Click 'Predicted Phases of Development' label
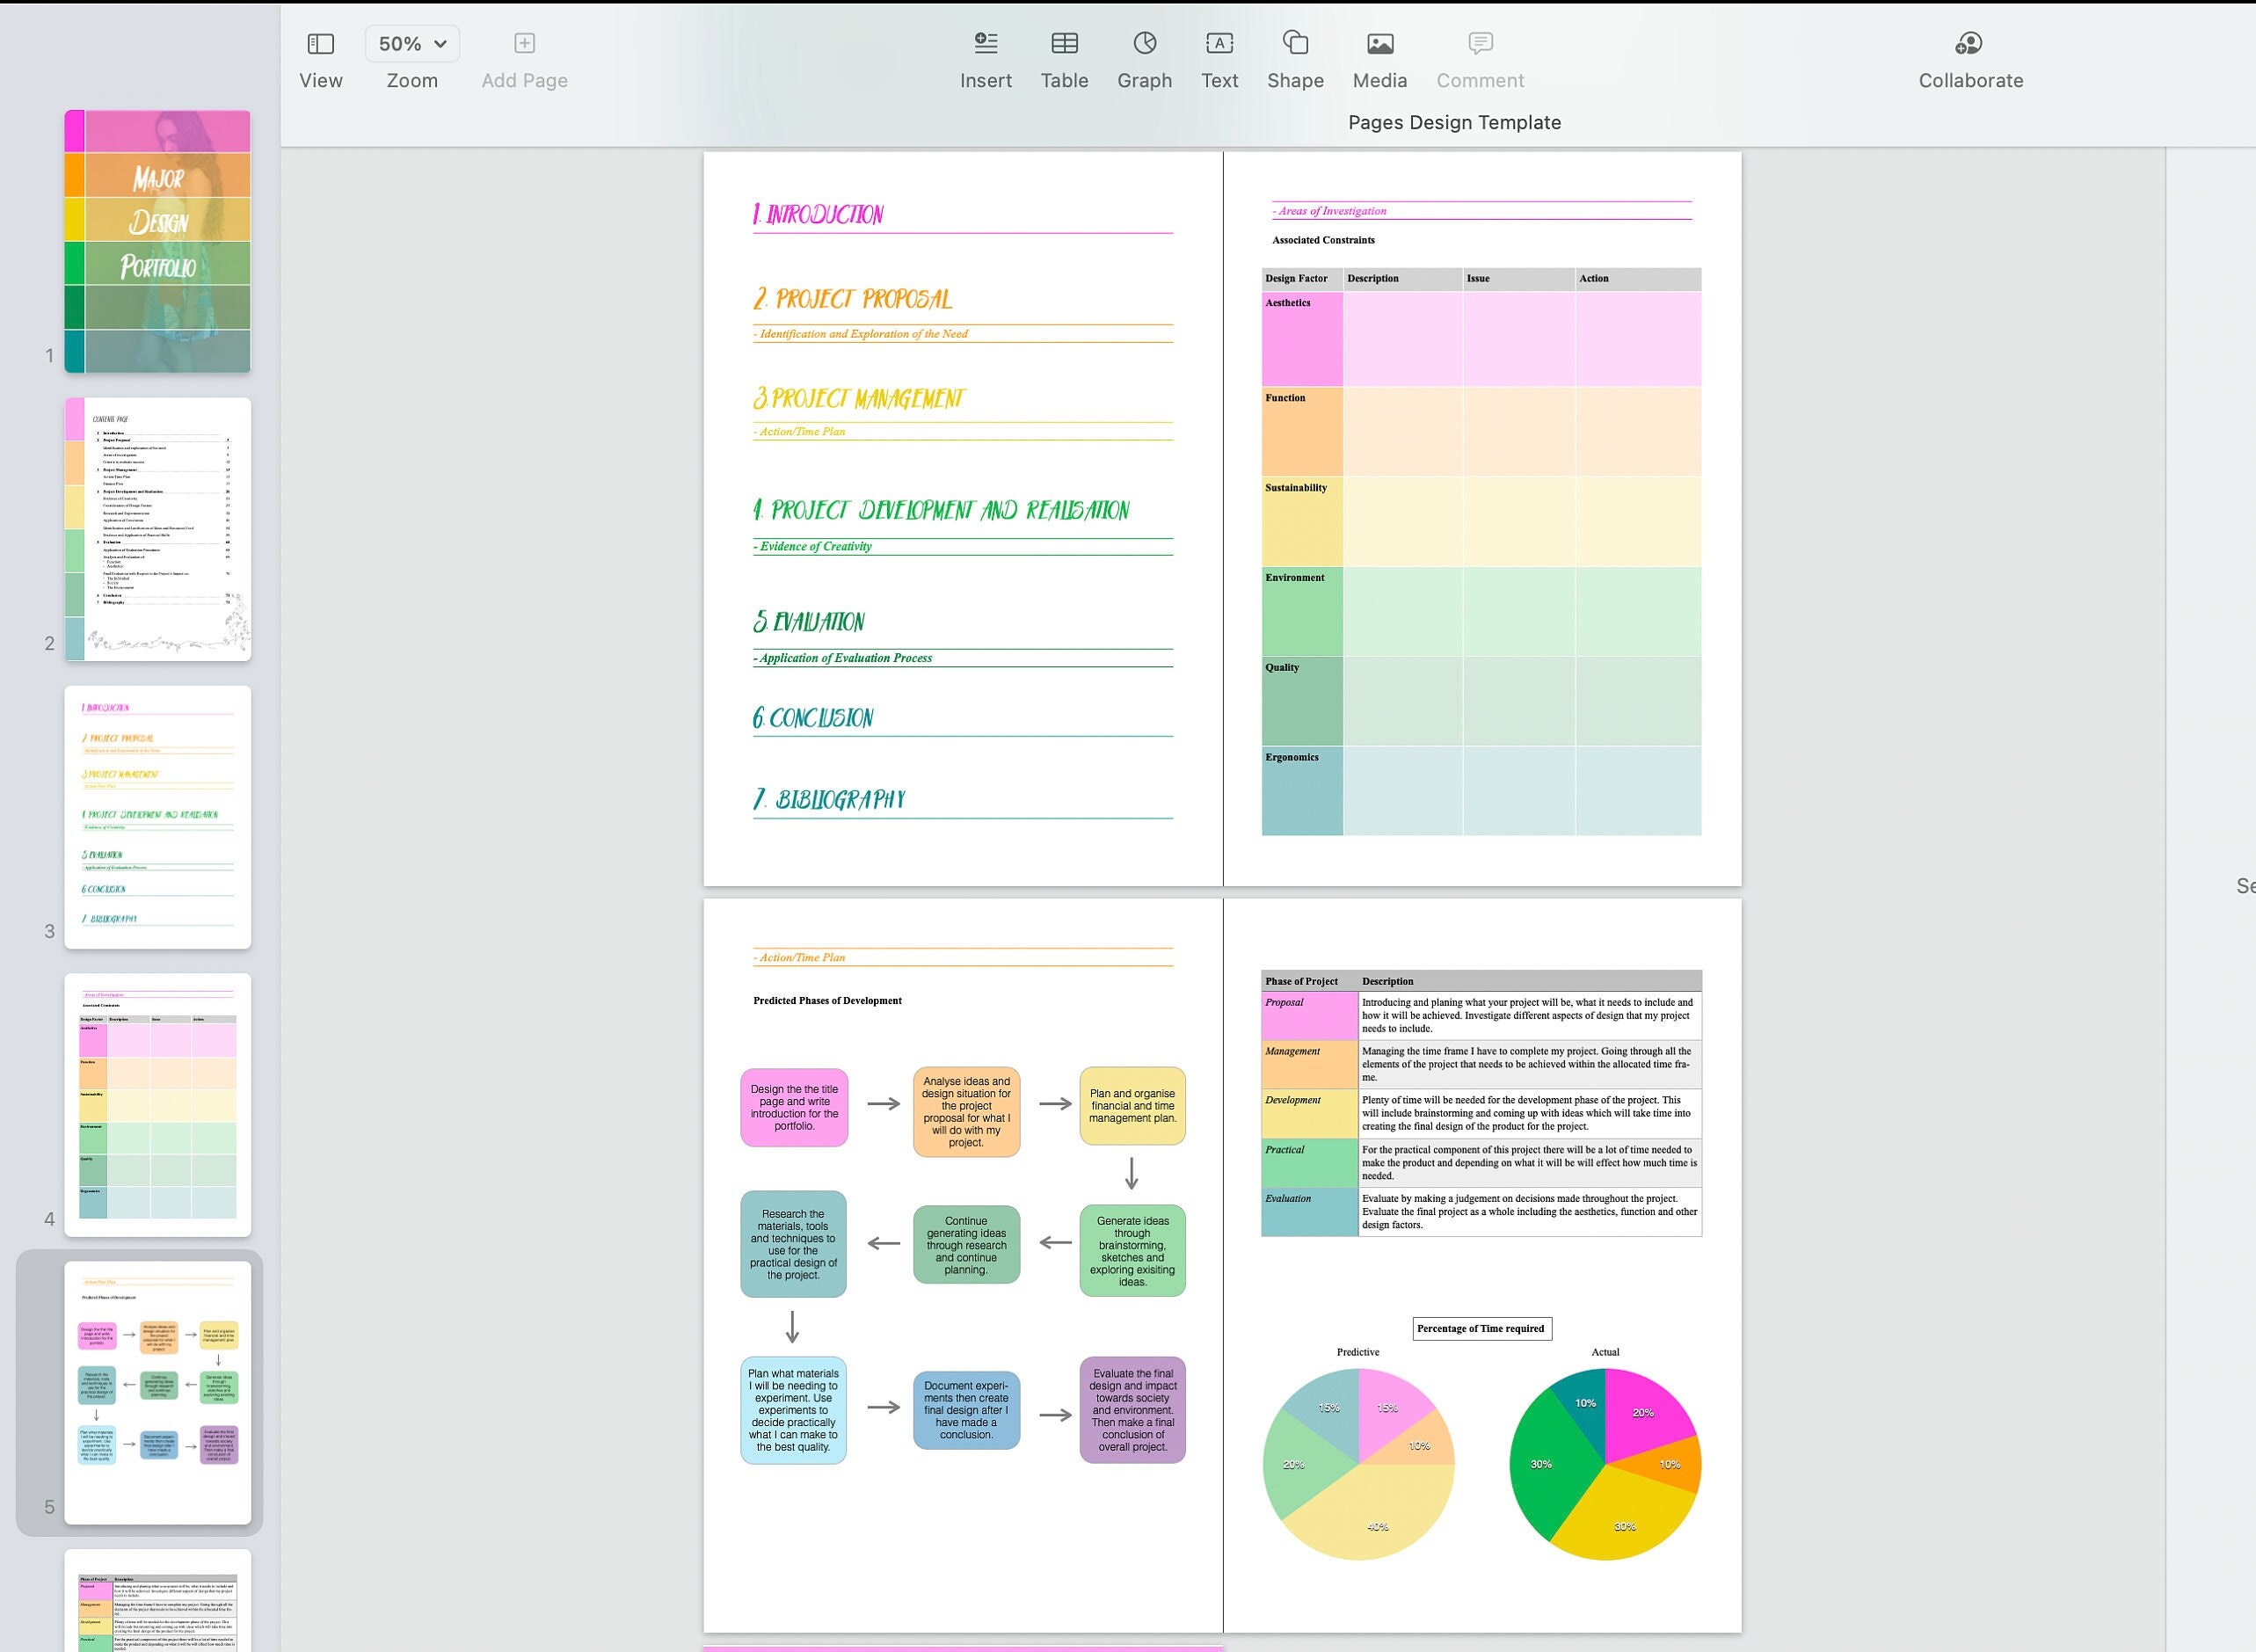2256x1652 pixels. [x=827, y=1000]
